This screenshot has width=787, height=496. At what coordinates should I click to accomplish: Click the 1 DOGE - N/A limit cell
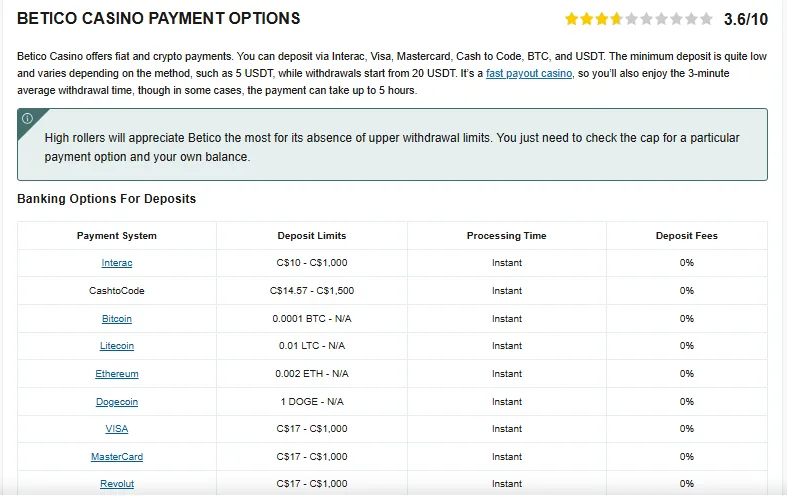point(312,402)
